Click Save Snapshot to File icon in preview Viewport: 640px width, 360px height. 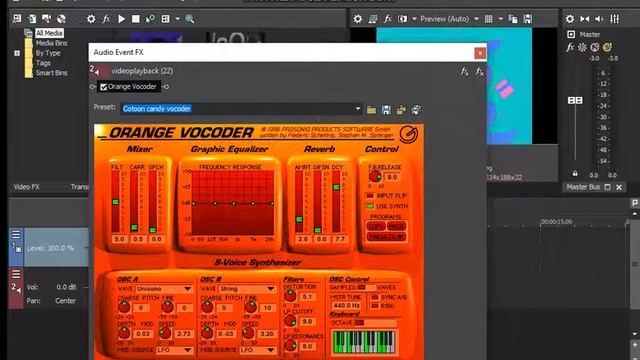click(528, 19)
